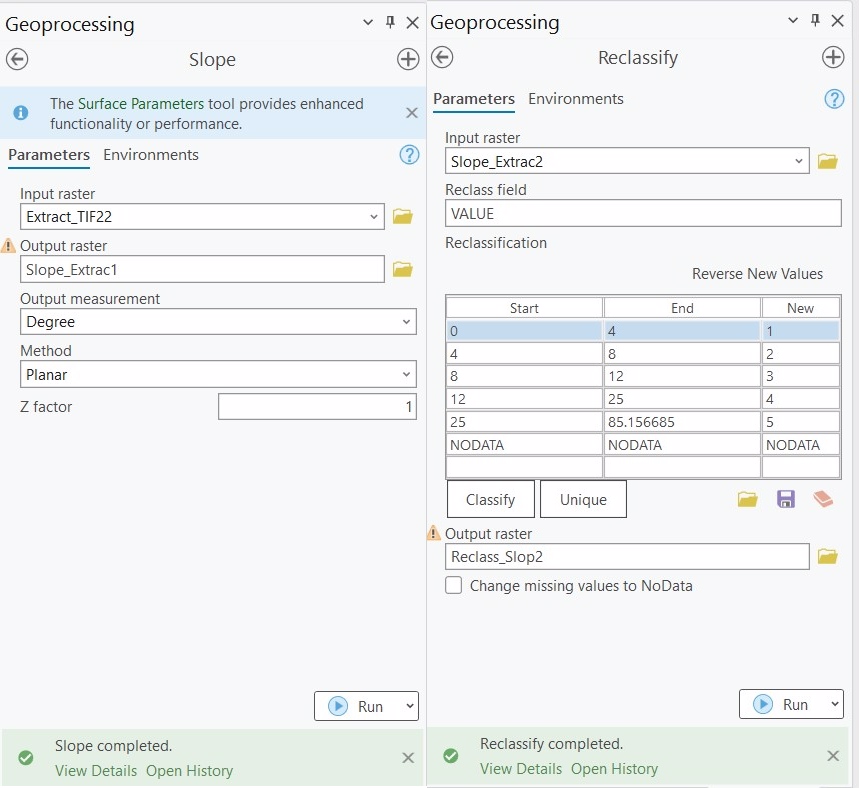Open help for the Reclassify tool

click(834, 99)
